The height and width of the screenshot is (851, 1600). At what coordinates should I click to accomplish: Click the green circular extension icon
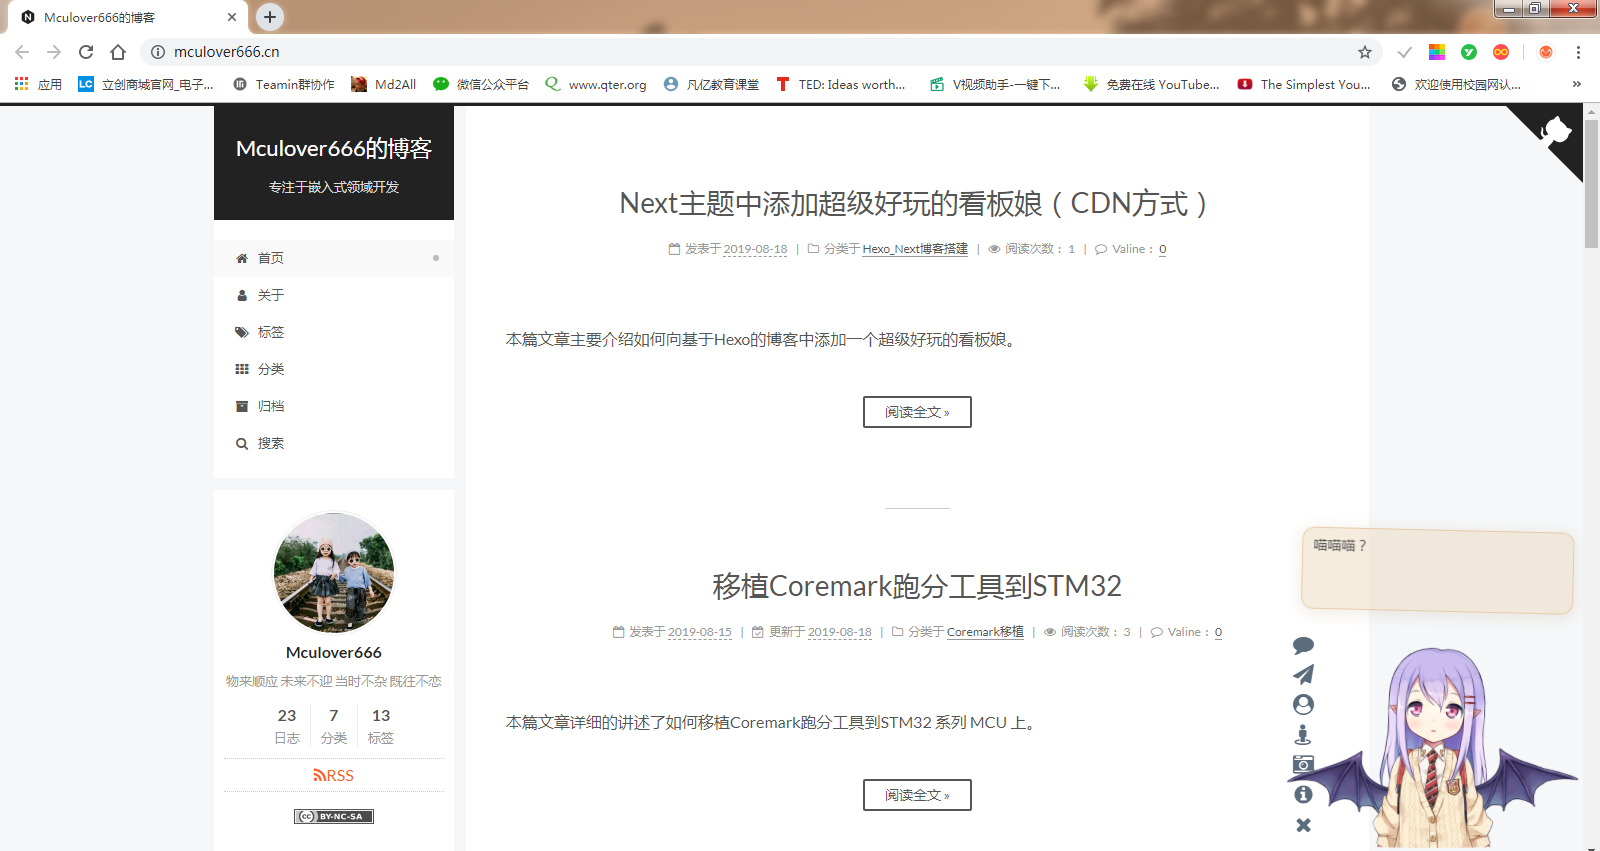[x=1469, y=52]
